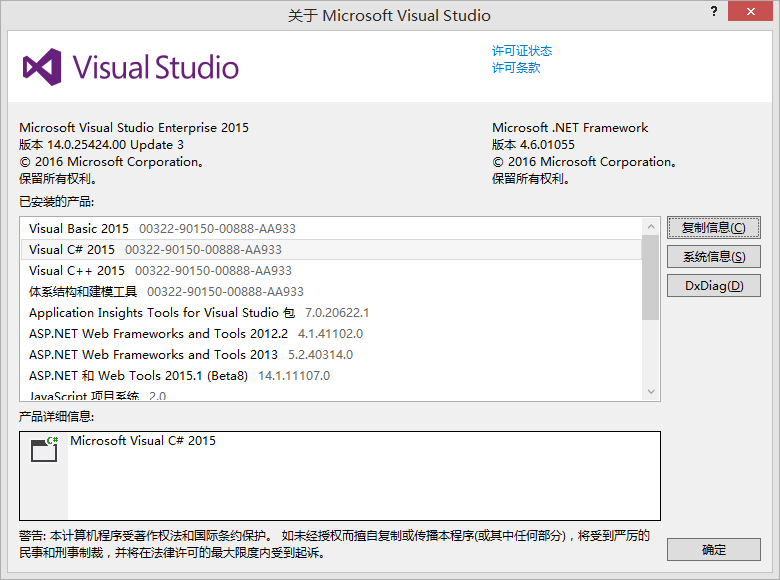Open the 许可证状态 license status link
This screenshot has width=780, height=580.
[x=522, y=51]
